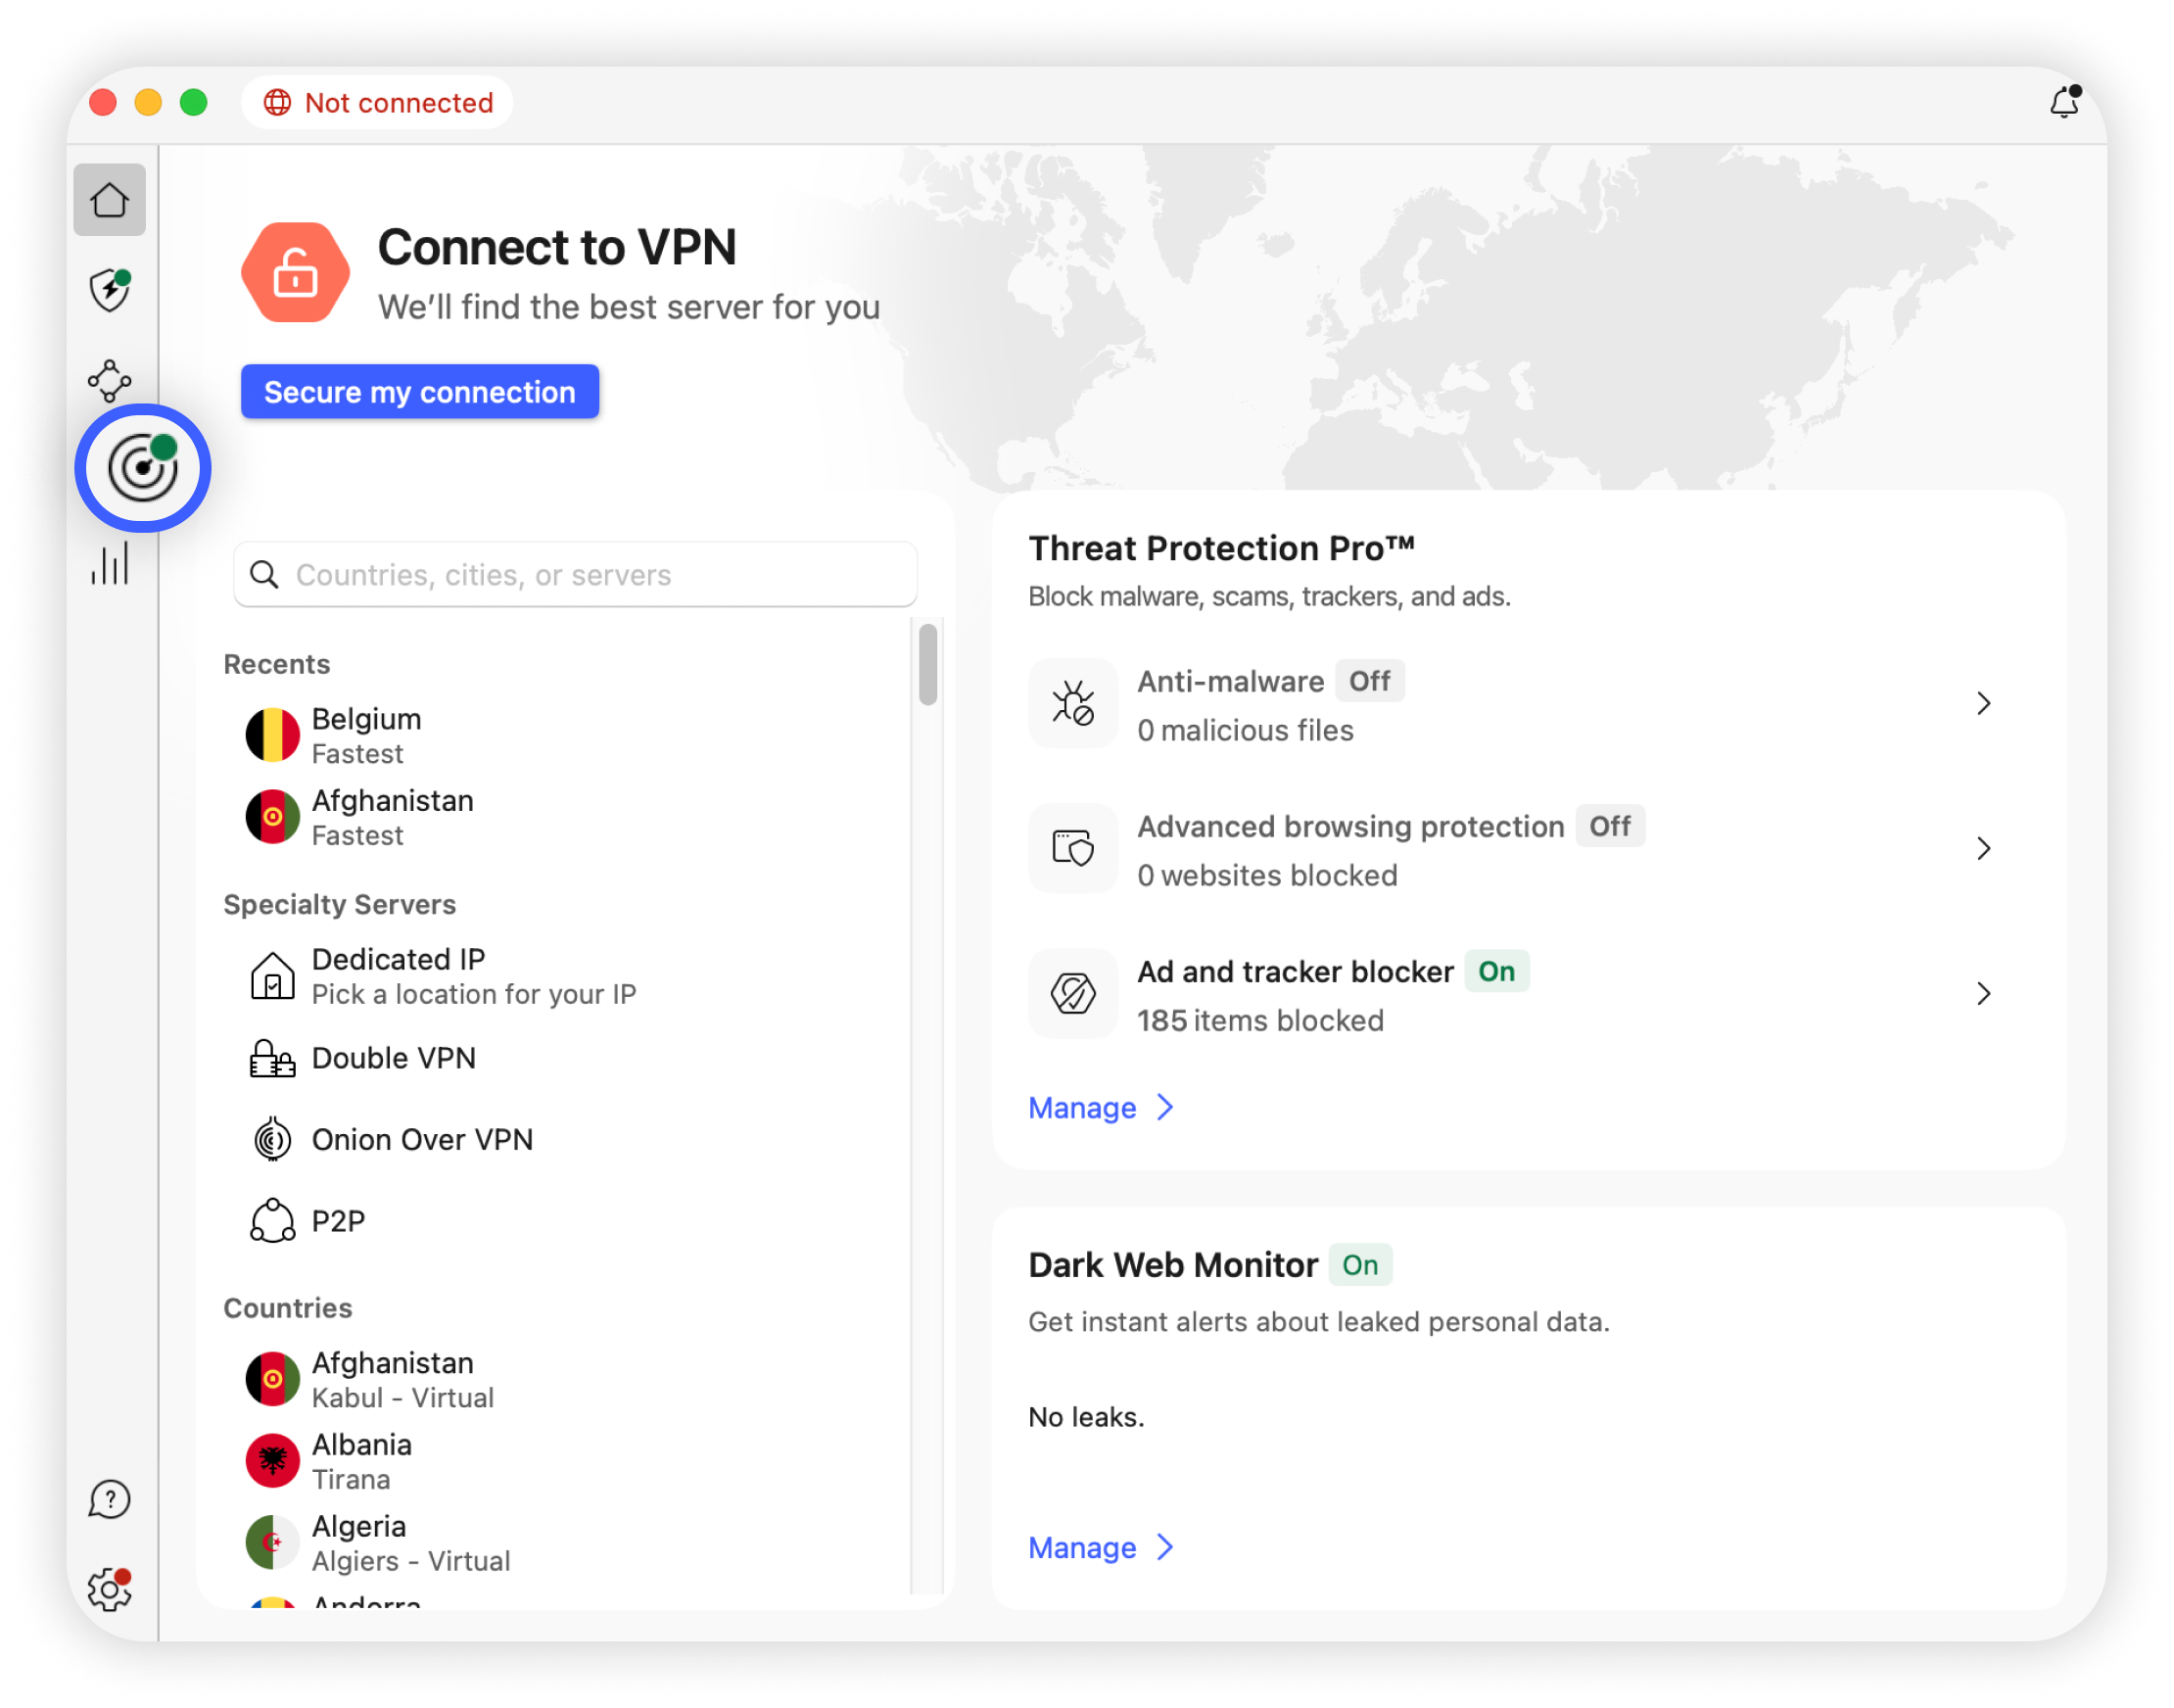Click Advanced browsing protection Off badge
This screenshot has height=1708, width=2174.
tap(1609, 826)
